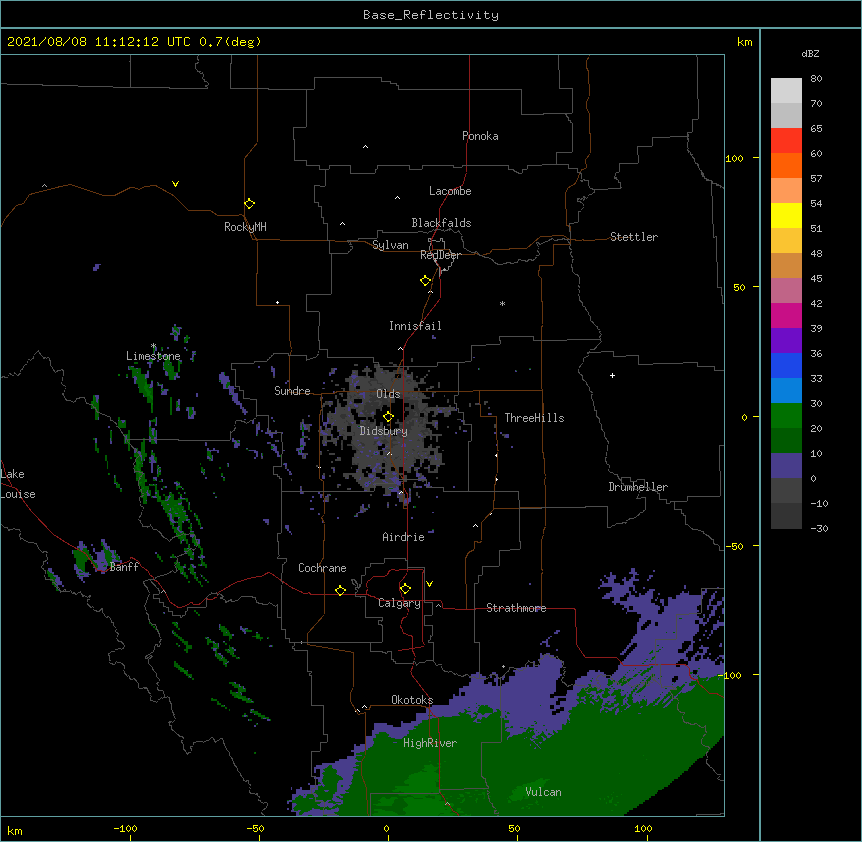Select the orange 57–60 dBZ legend swatch

[x=786, y=165]
